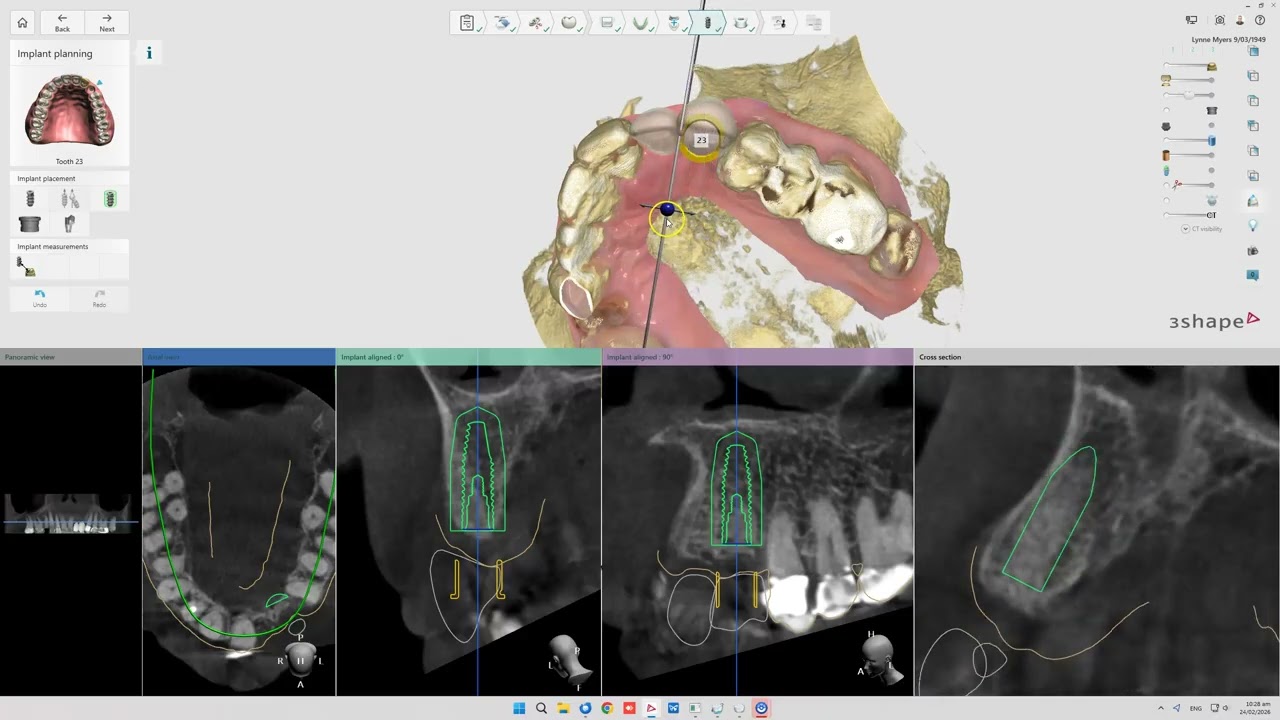Click the blue implant handle sphere in 3D view
The height and width of the screenshot is (720, 1280).
pos(667,209)
